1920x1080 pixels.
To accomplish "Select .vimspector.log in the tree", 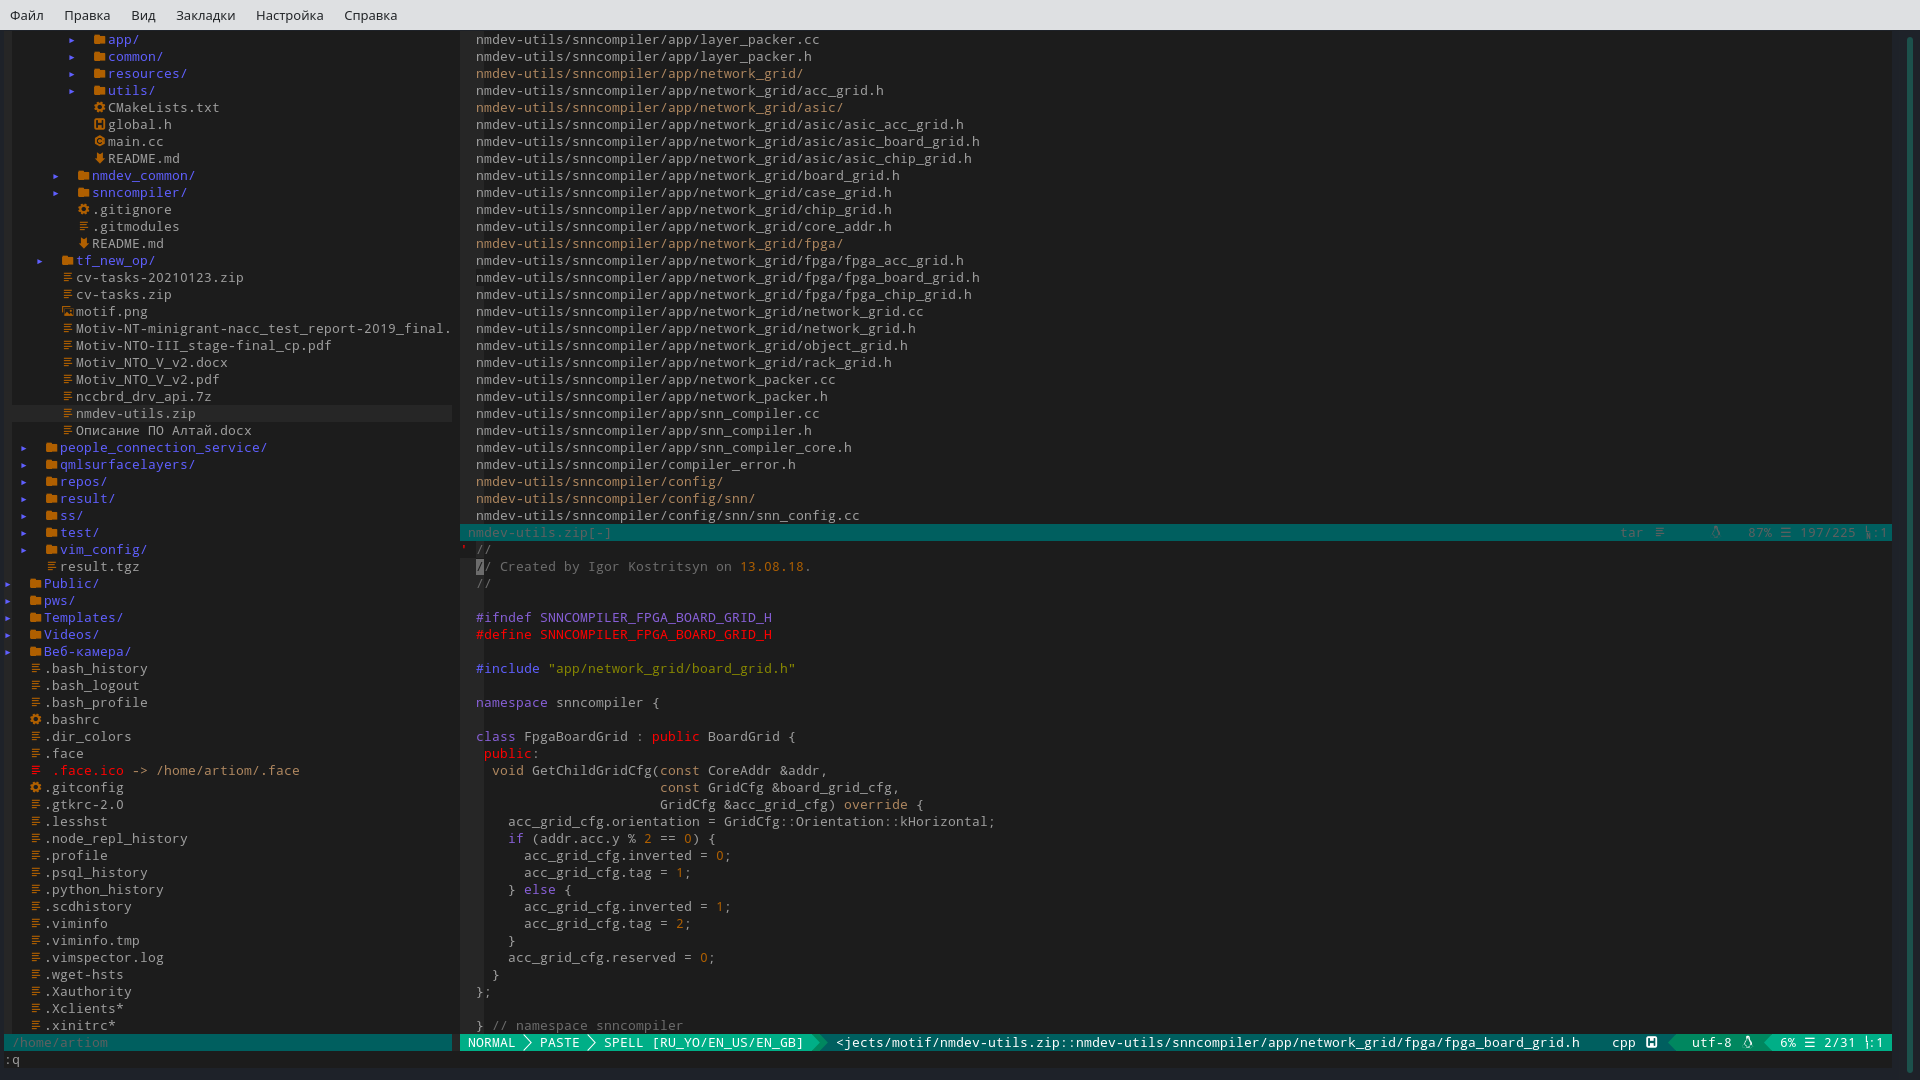I will (104, 958).
